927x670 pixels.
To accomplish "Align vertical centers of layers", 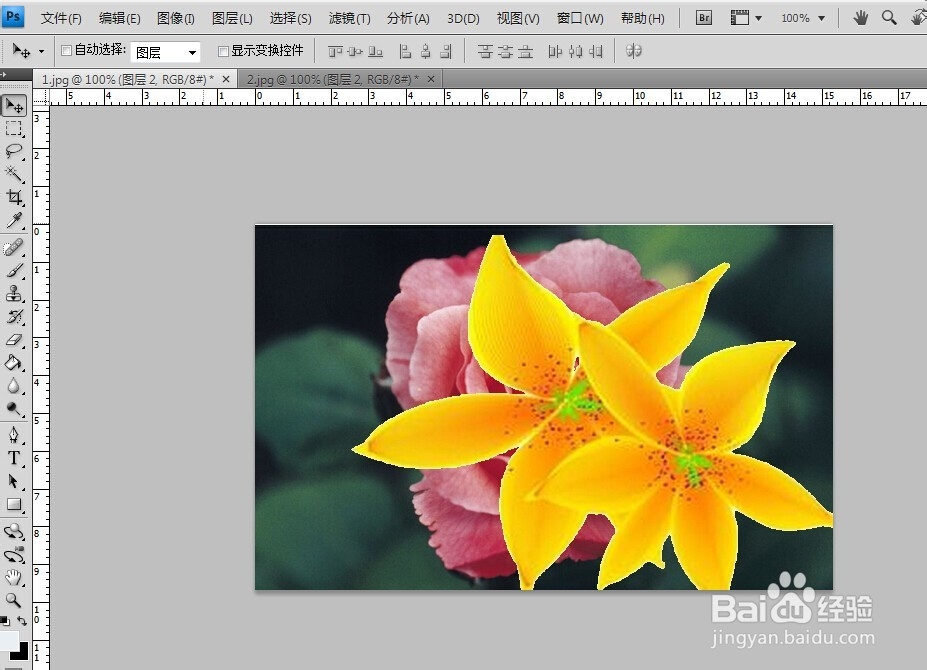I will coord(355,51).
